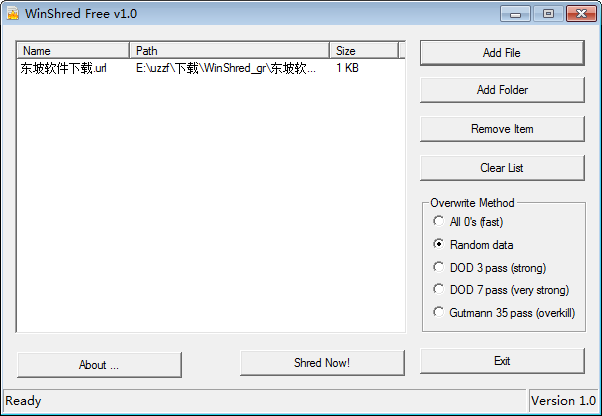Click the Add File button
This screenshot has width=602, height=416.
[x=502, y=53]
